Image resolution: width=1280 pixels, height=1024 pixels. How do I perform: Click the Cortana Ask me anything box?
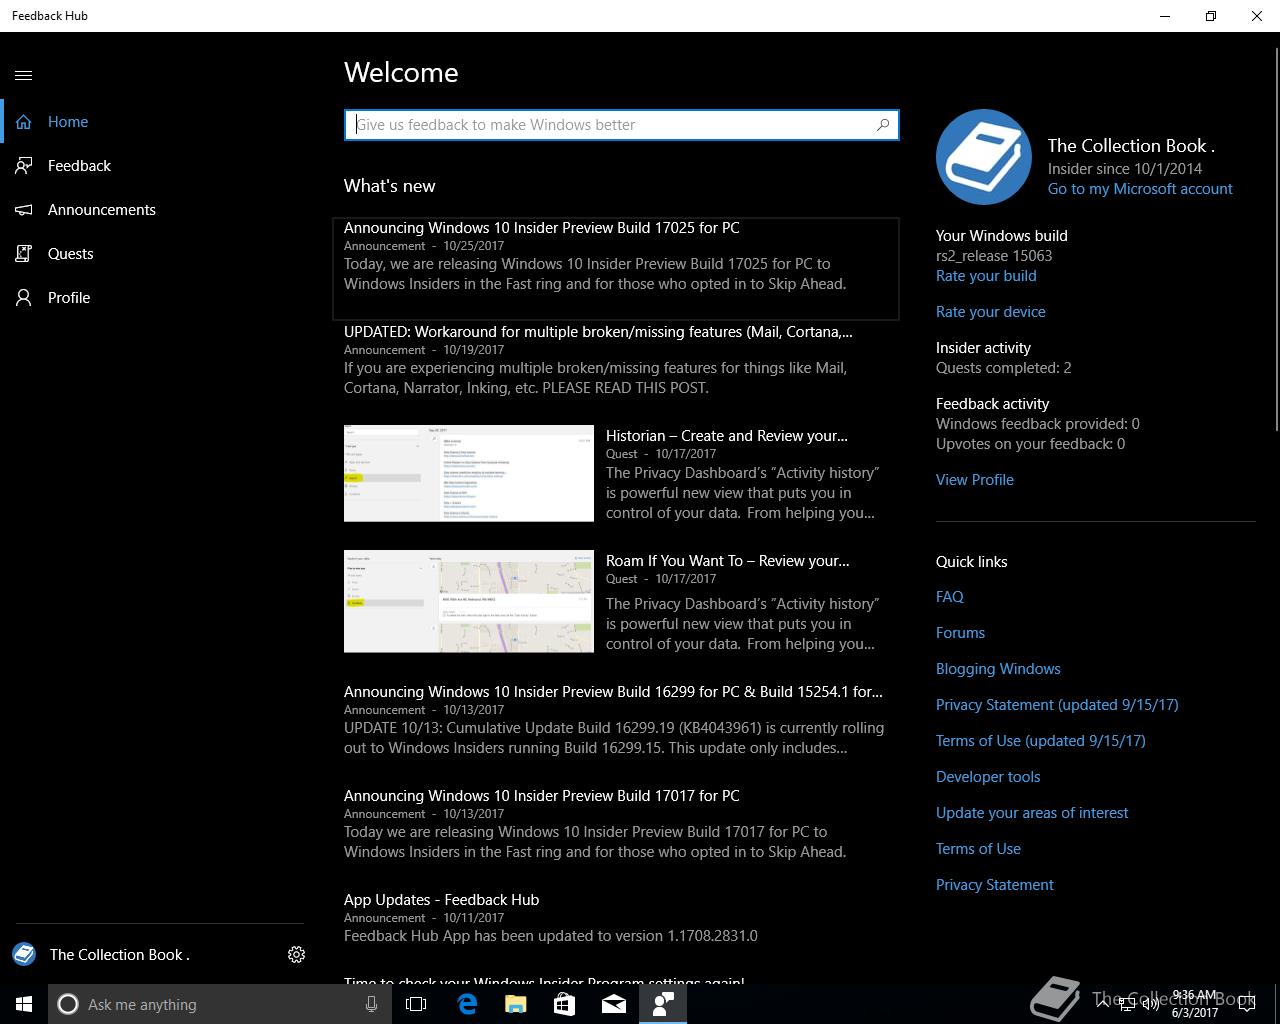218,1004
